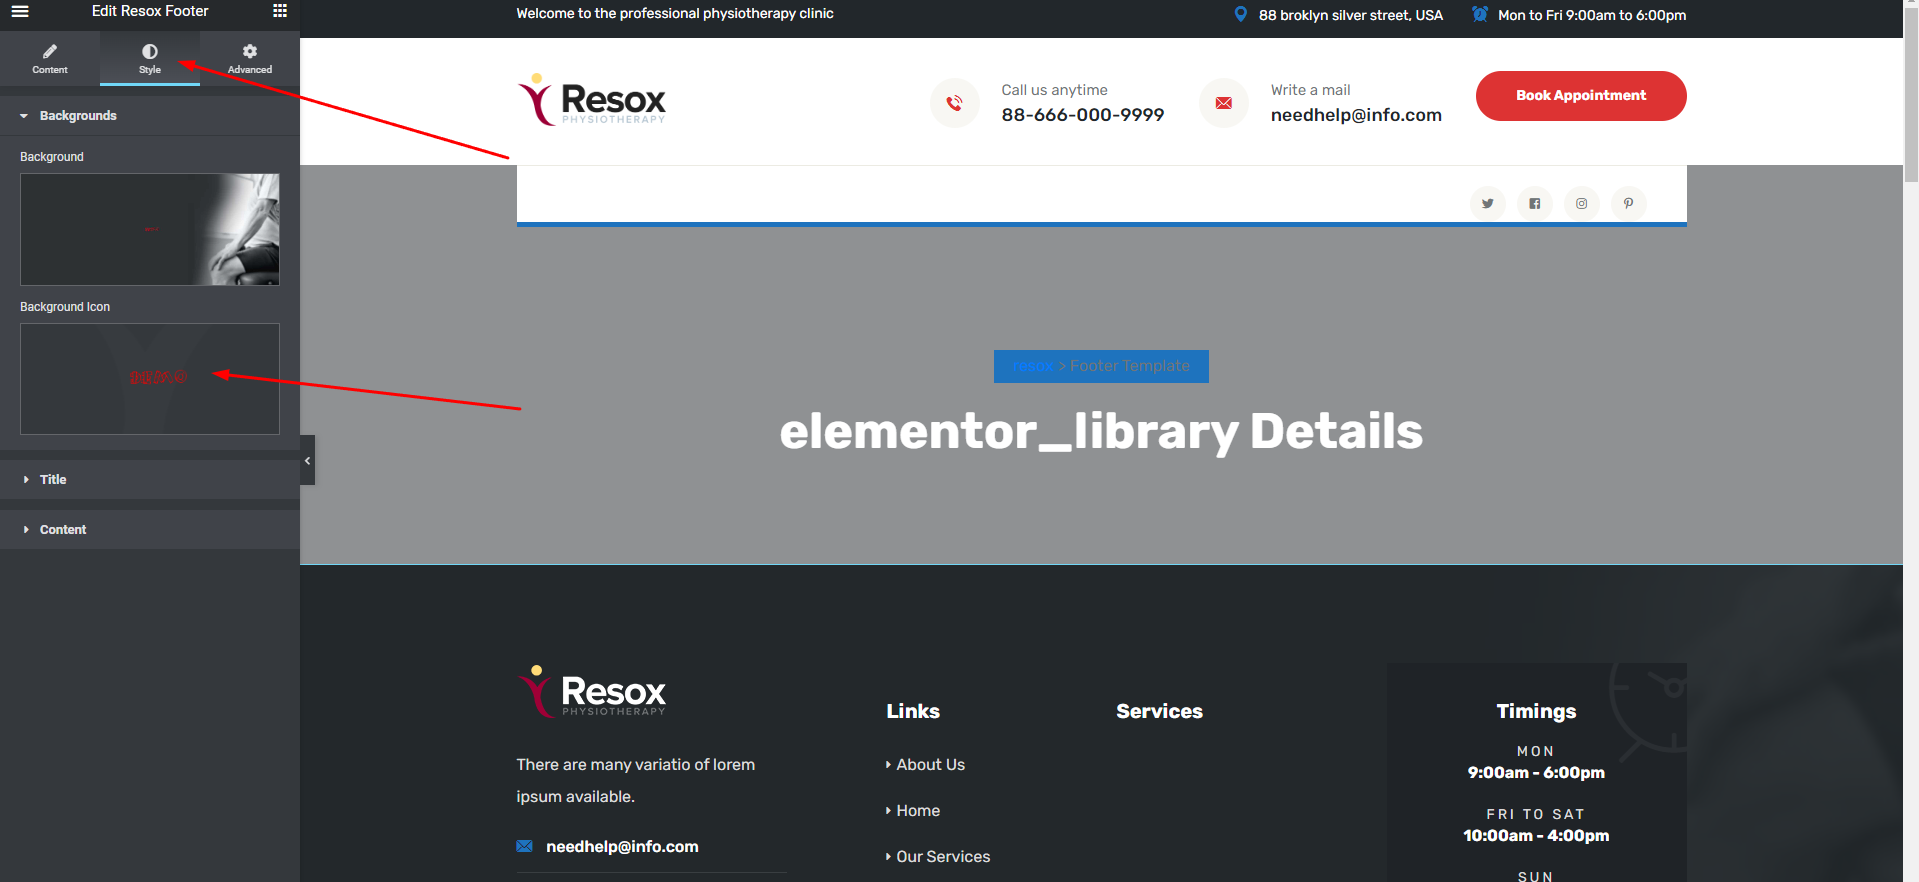1919x882 pixels.
Task: Click the FRI TO SAT day label
Action: [x=1536, y=814]
